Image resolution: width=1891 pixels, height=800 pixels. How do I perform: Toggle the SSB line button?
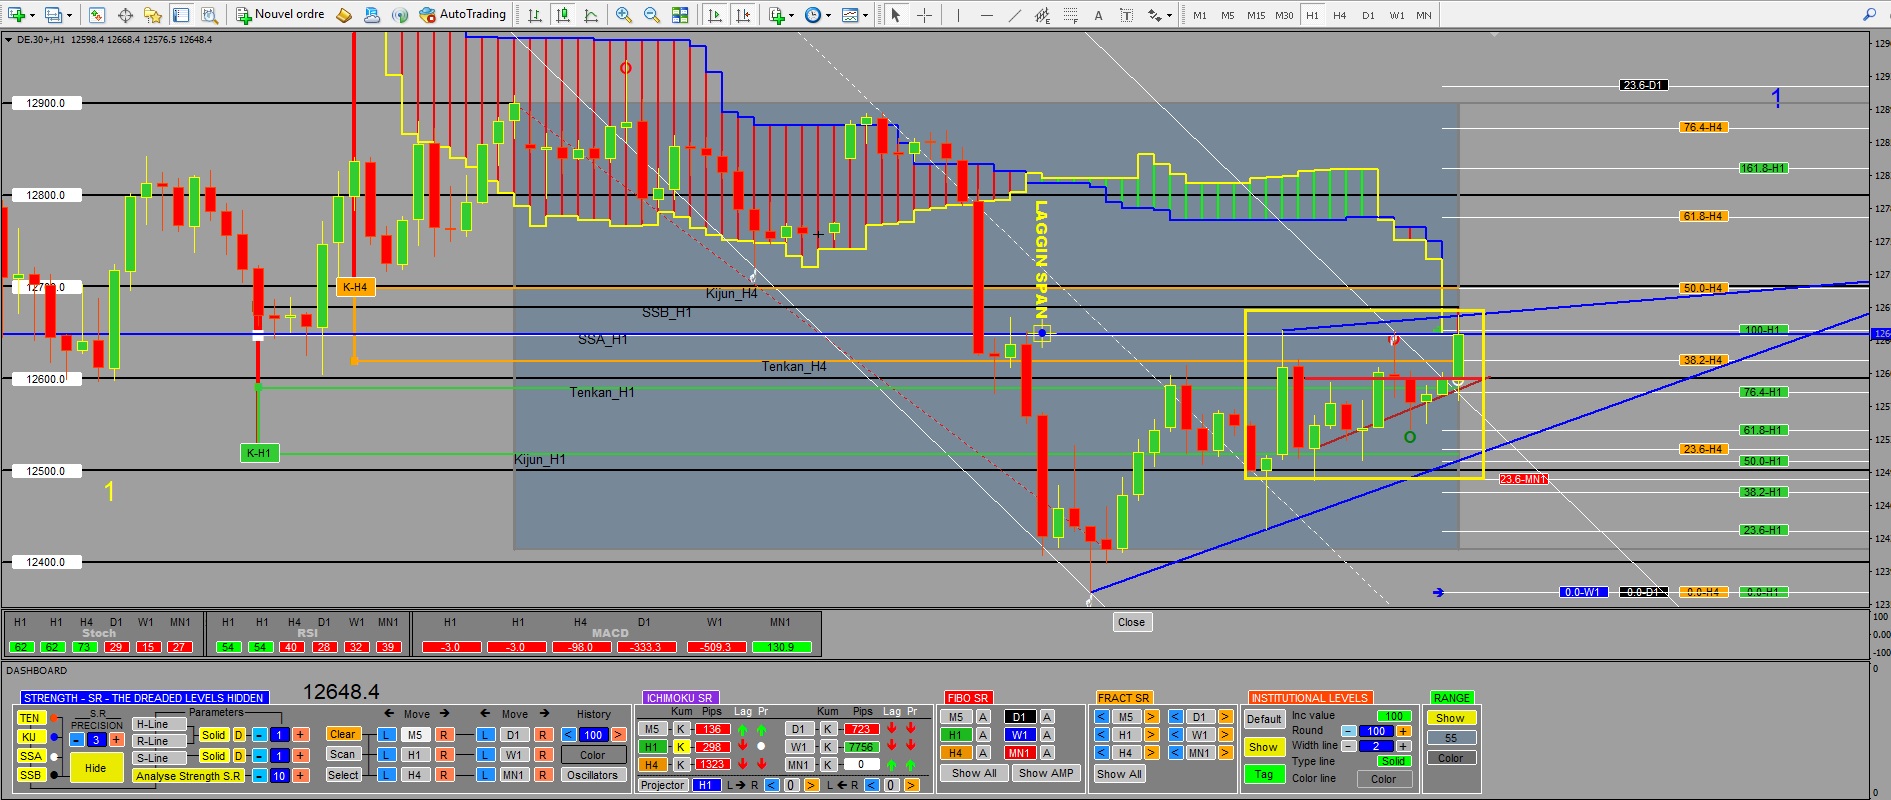(x=31, y=775)
